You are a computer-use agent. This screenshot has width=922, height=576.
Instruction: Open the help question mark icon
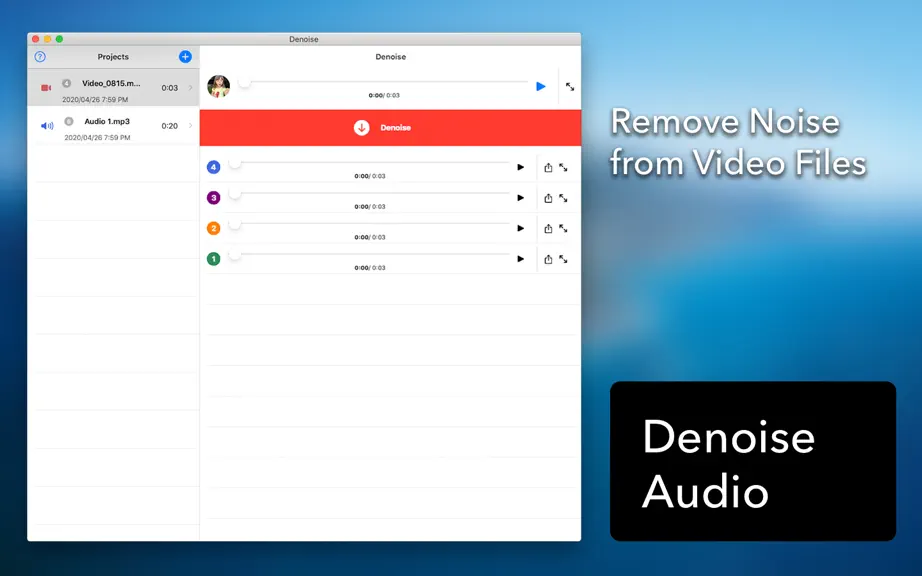tap(40, 56)
